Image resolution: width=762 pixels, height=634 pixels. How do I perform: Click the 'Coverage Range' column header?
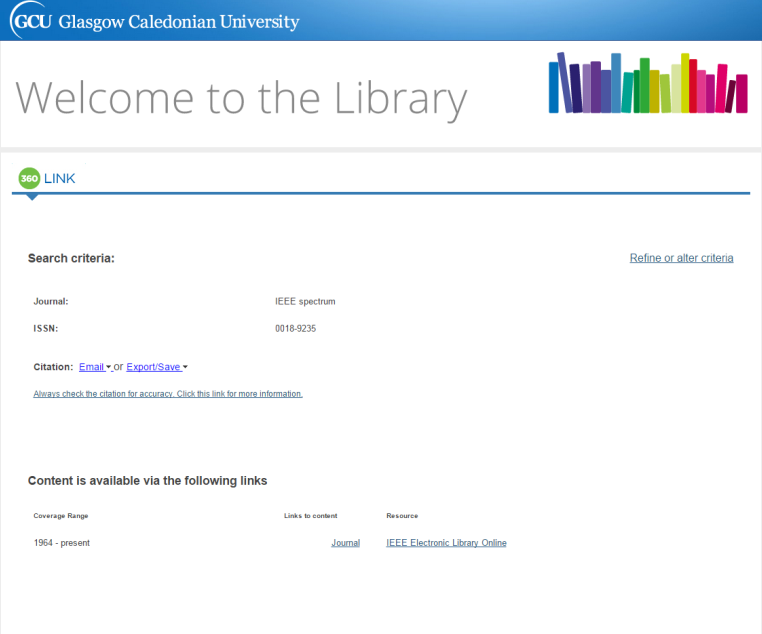coord(61,515)
